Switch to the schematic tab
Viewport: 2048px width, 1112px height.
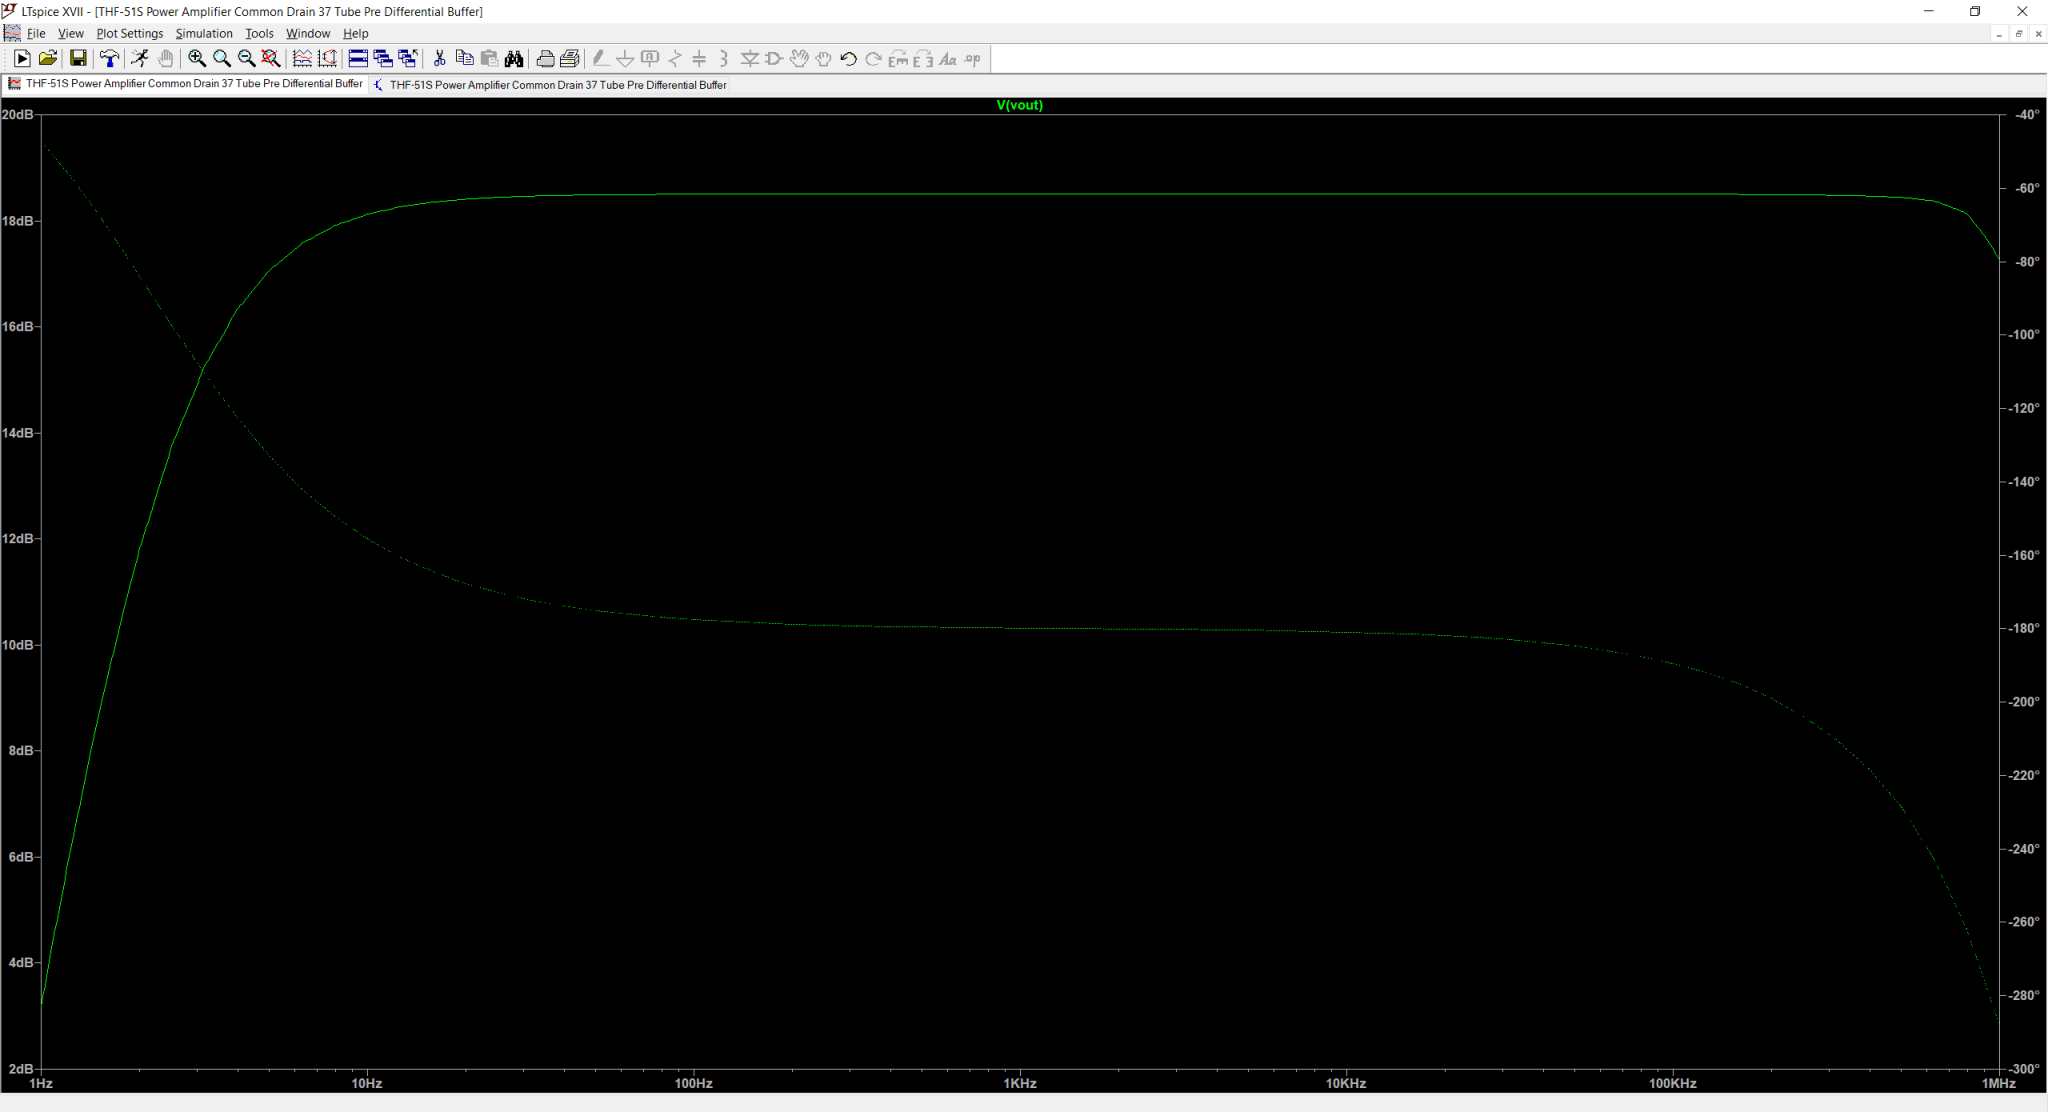(x=550, y=85)
